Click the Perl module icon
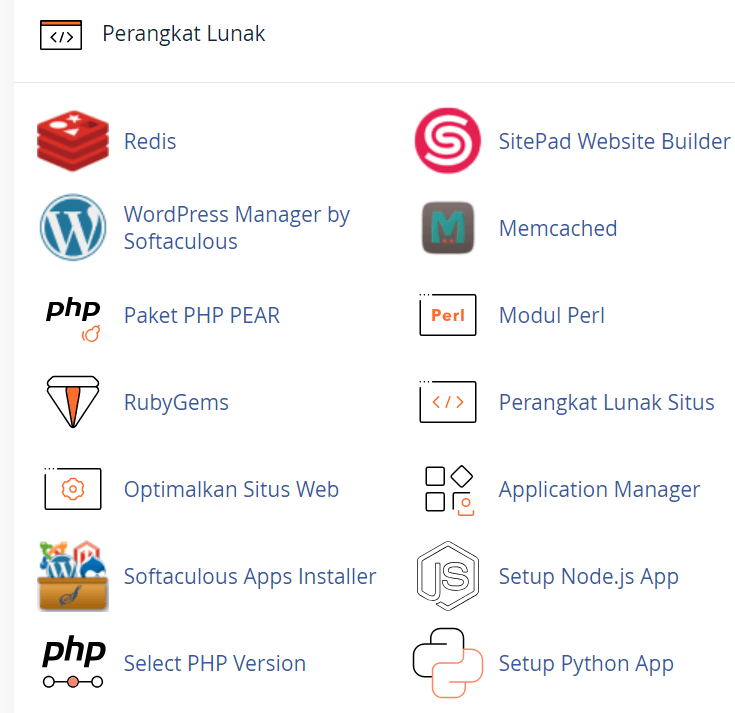The image size is (735, 713). pos(448,315)
